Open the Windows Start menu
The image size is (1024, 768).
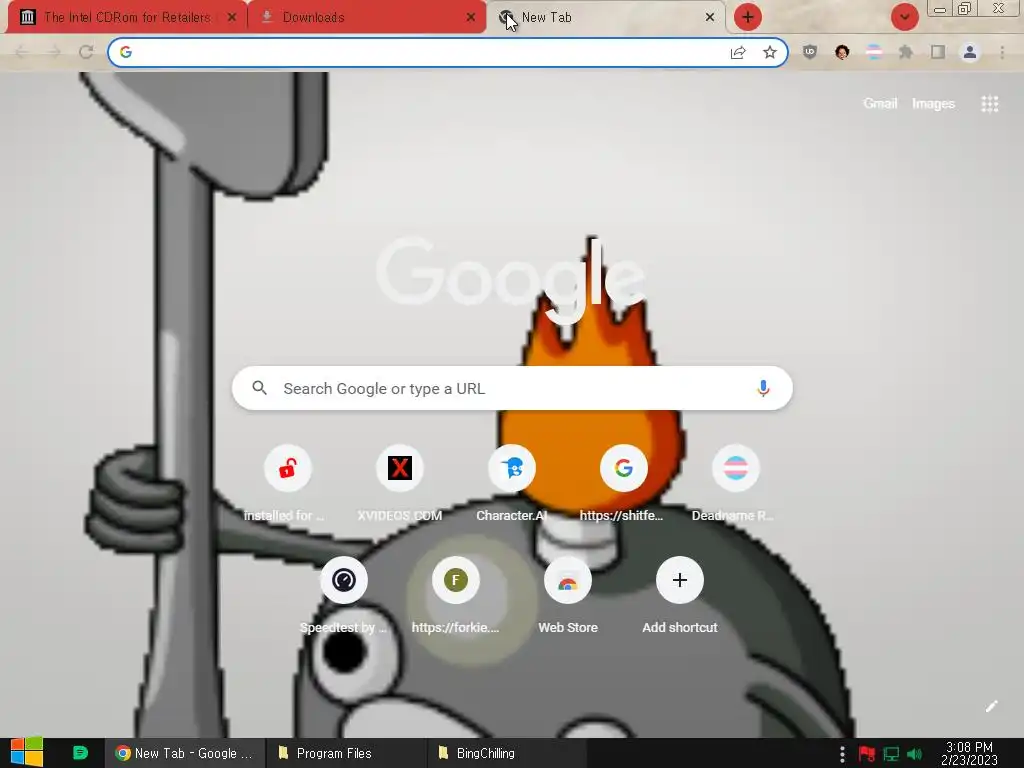pos(26,753)
